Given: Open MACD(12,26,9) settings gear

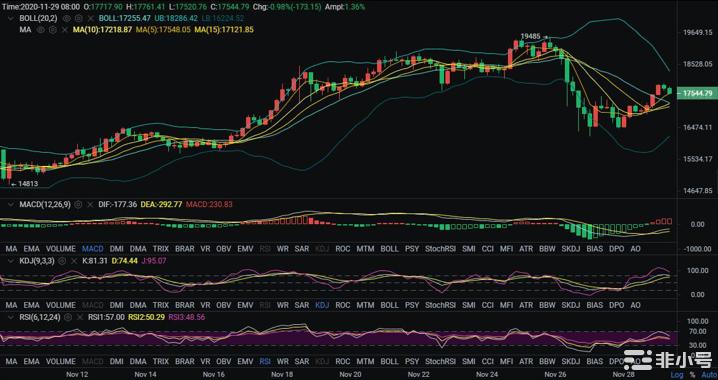Looking at the screenshot, I should (78, 205).
